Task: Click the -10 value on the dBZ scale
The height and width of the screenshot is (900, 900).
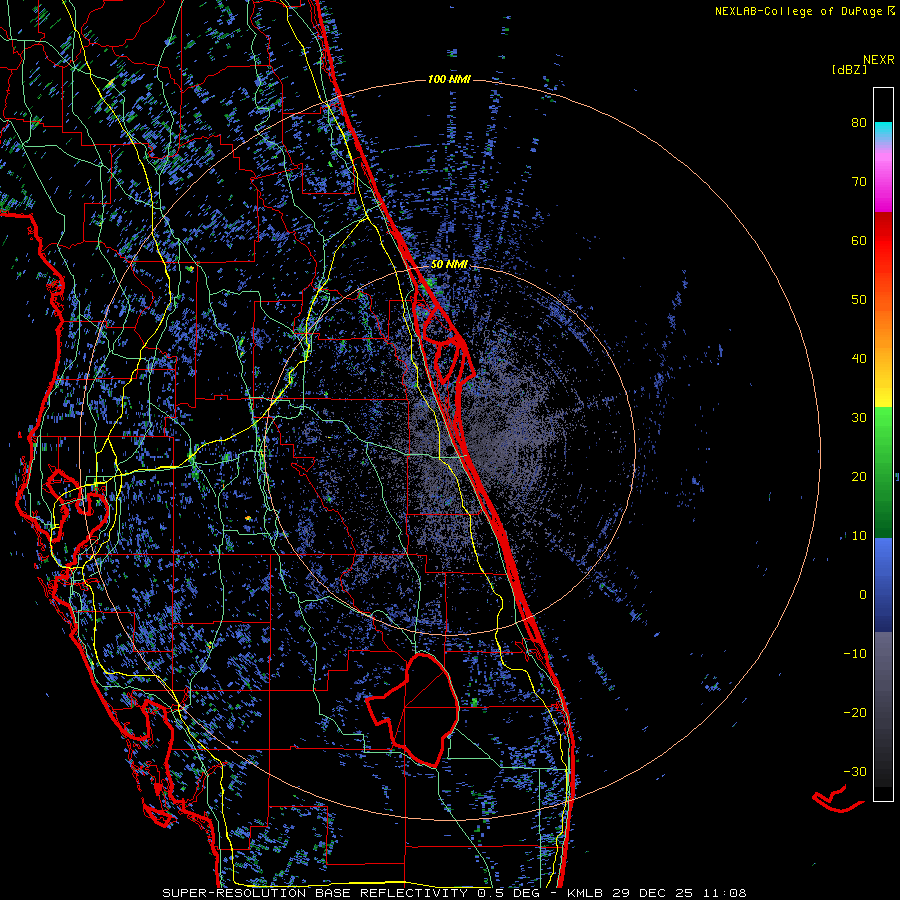Action: click(x=855, y=654)
